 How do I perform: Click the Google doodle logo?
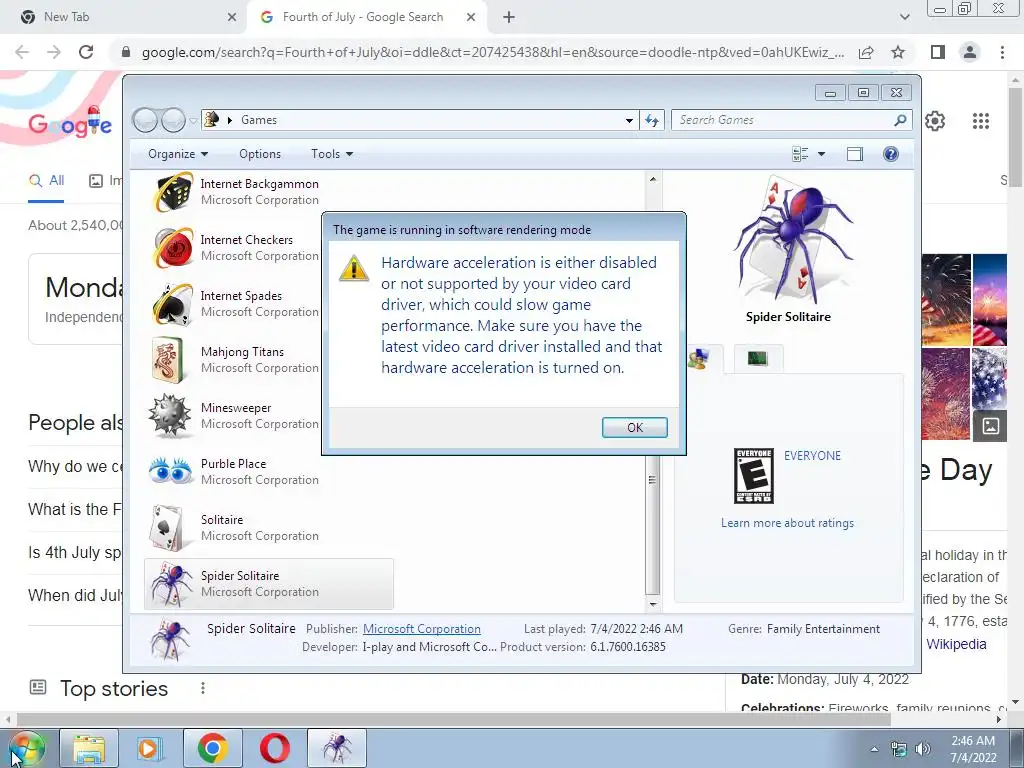pyautogui.click(x=71, y=121)
